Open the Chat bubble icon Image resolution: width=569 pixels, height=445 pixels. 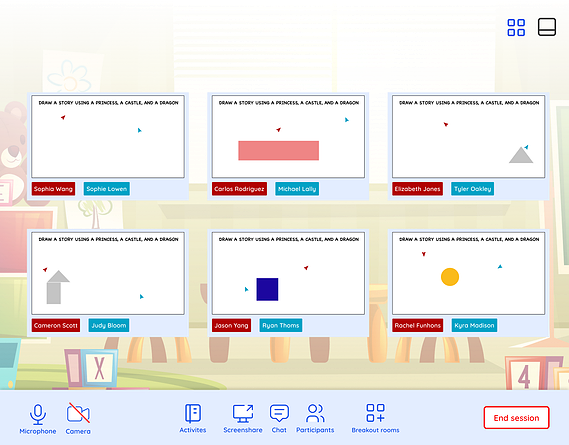tap(279, 413)
